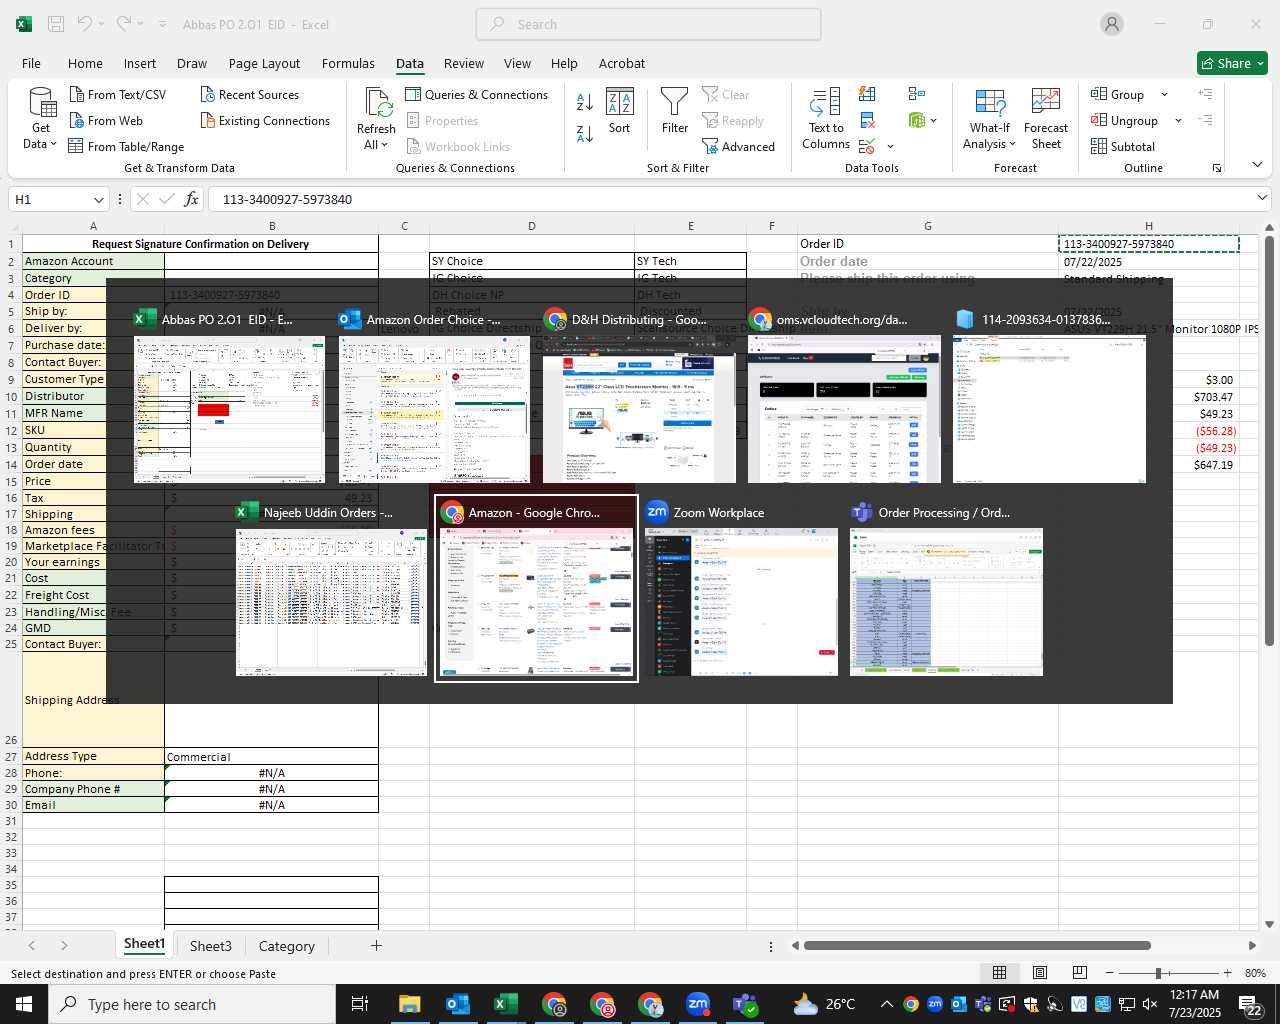This screenshot has height=1024, width=1280.
Task: Sort Z to A descending
Action: (x=585, y=133)
